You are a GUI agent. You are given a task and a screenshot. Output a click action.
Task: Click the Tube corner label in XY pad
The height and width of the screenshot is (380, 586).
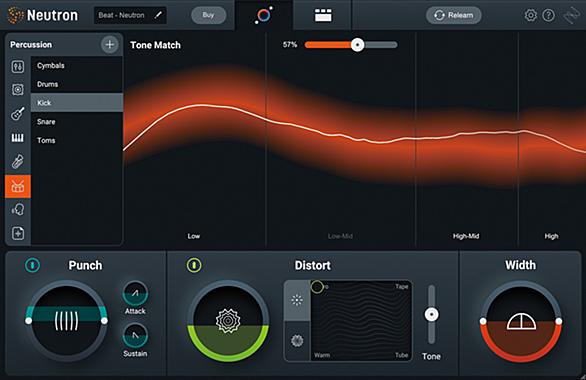[x=402, y=355]
